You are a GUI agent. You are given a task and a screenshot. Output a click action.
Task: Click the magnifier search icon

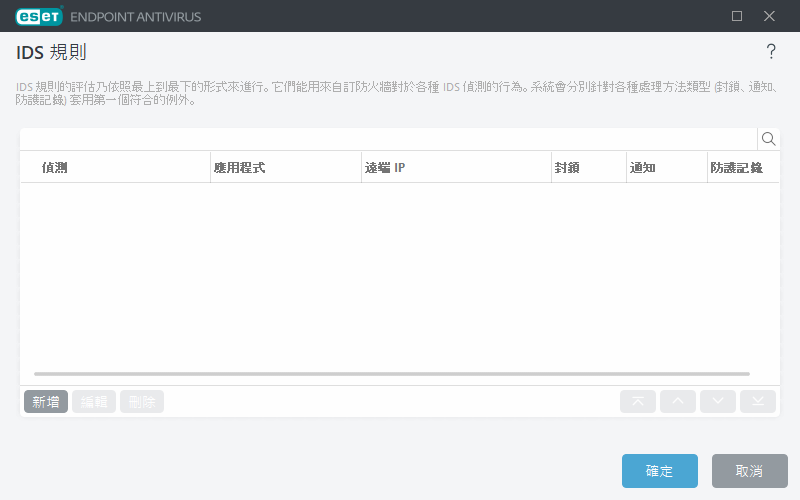click(x=768, y=139)
